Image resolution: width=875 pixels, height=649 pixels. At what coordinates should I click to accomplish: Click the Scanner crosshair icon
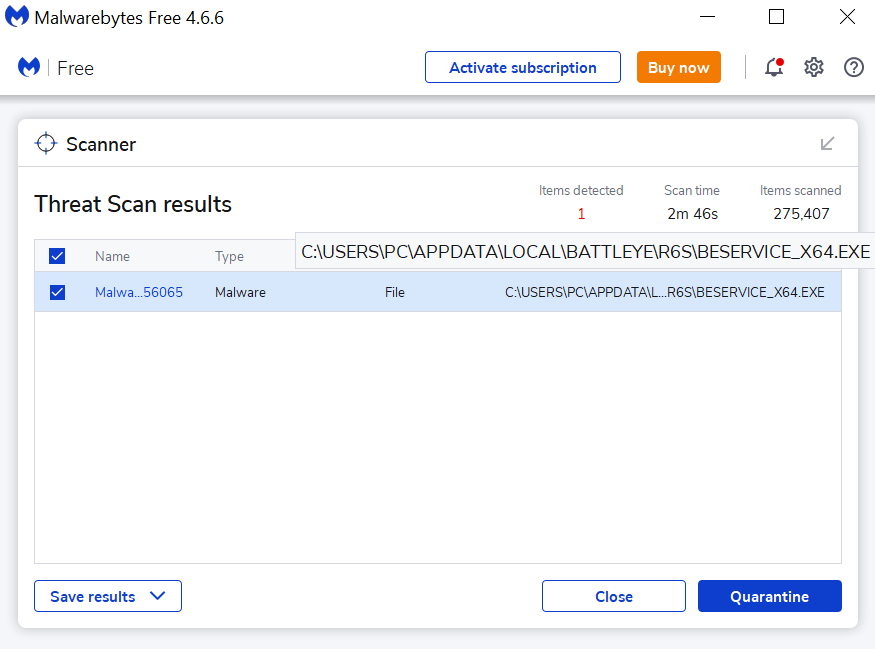click(46, 143)
